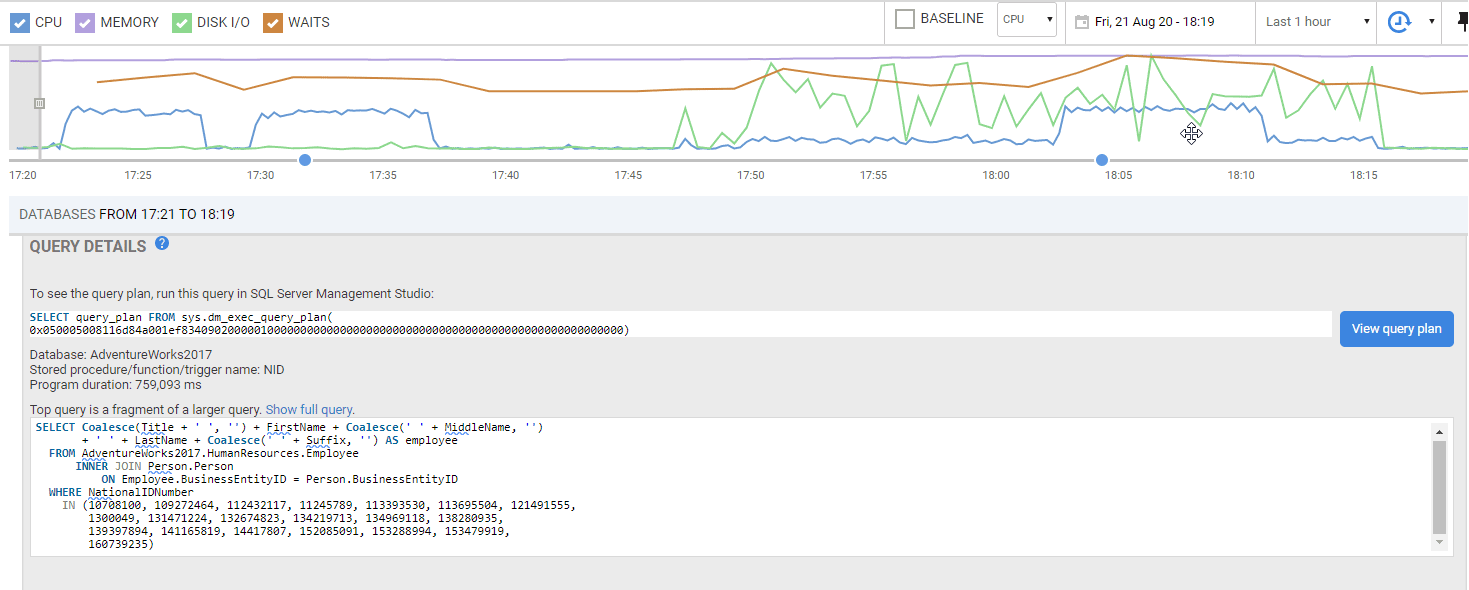
Task: Click the Program duration: 759,093 ms text
Action: click(115, 384)
